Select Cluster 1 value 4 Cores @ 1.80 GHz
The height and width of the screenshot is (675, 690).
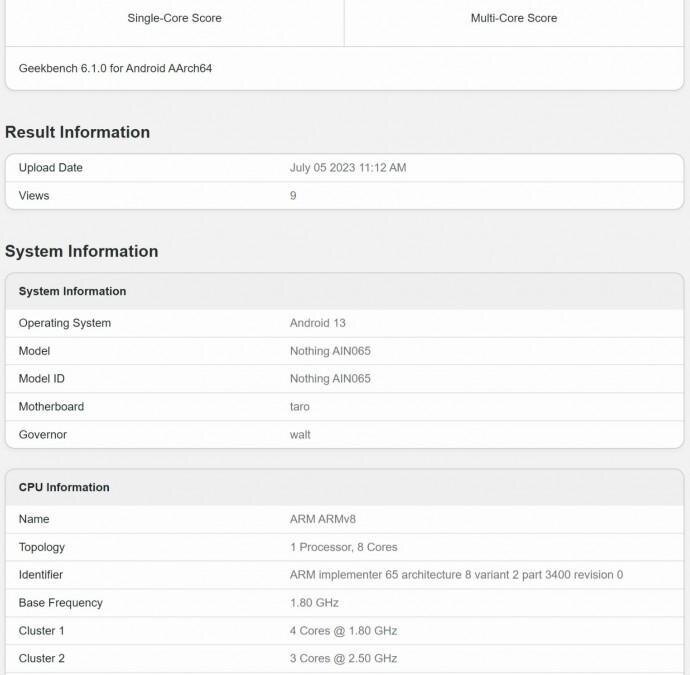[x=343, y=631]
